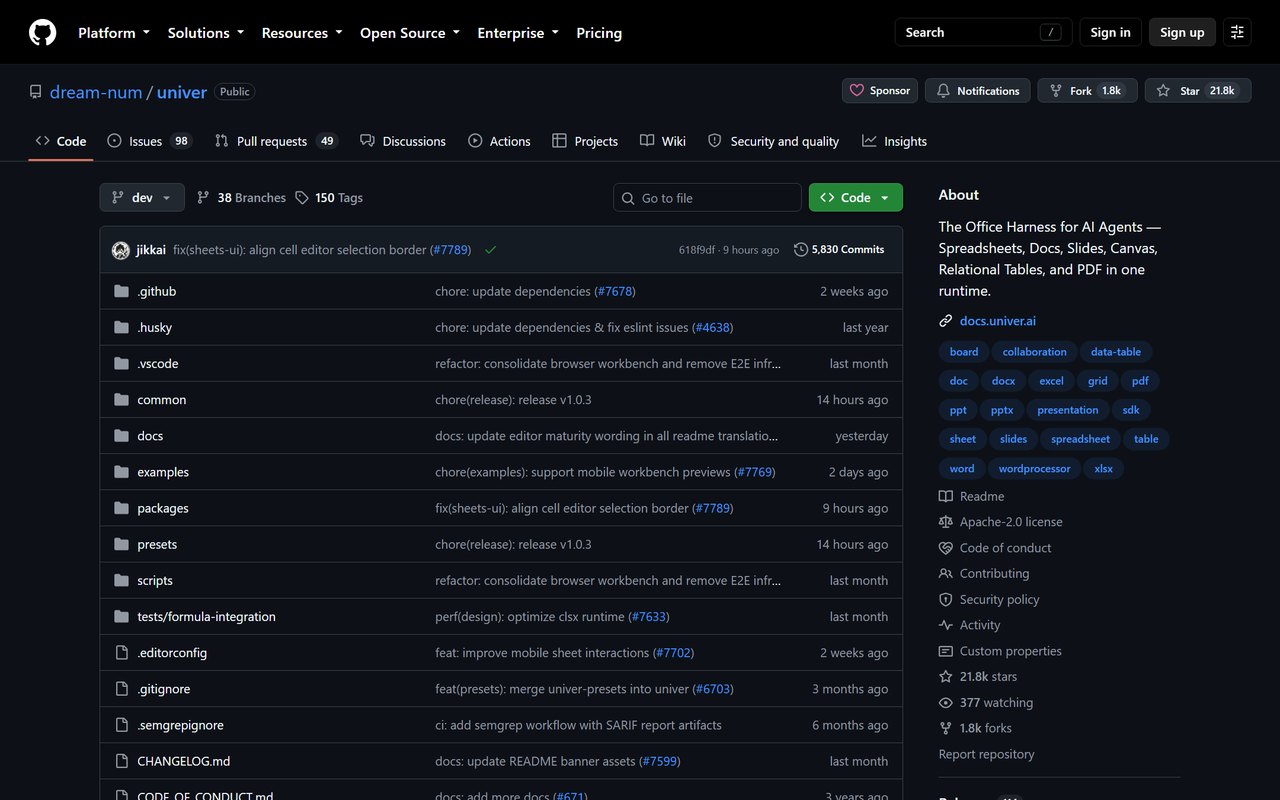Image resolution: width=1280 pixels, height=800 pixels.
Task: Open the Actions tab
Action: coord(499,141)
